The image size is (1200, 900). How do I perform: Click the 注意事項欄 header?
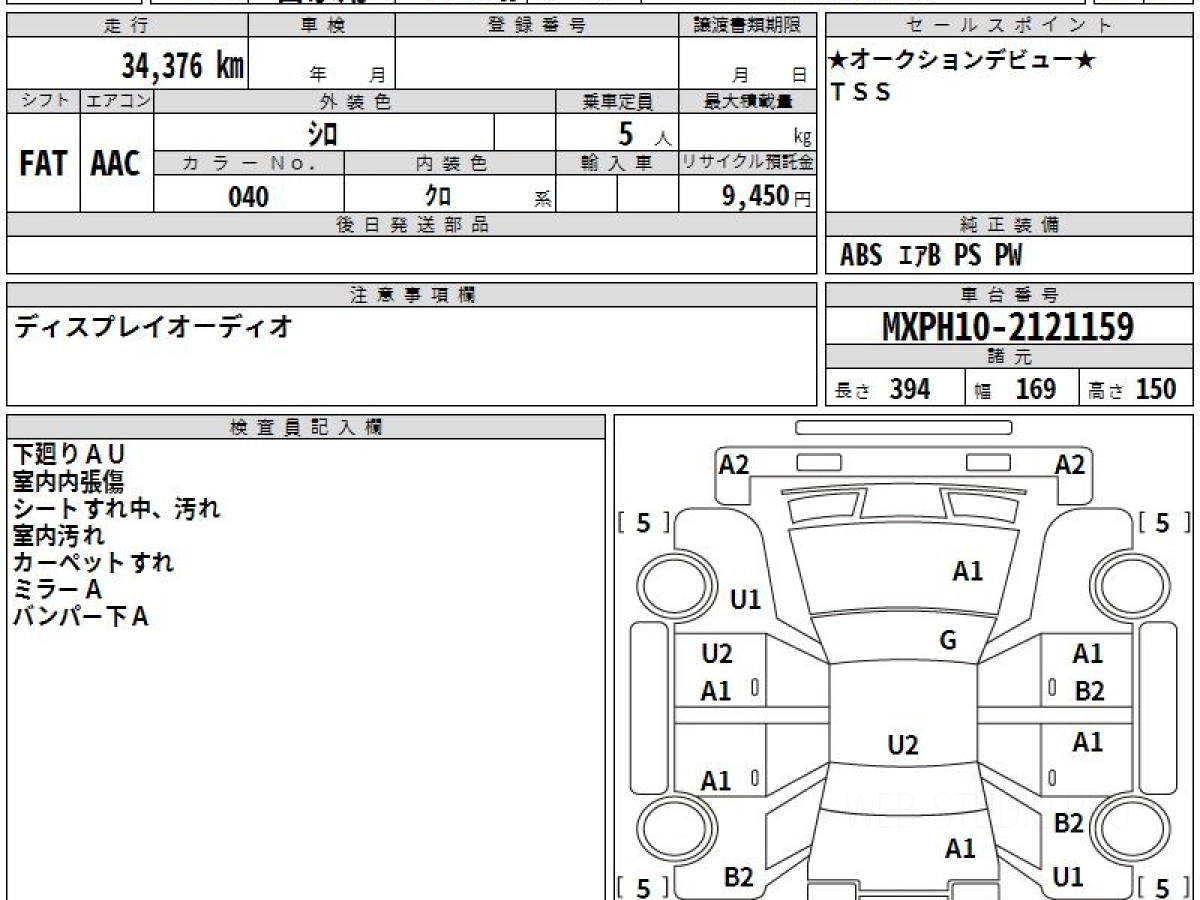pyautogui.click(x=412, y=295)
